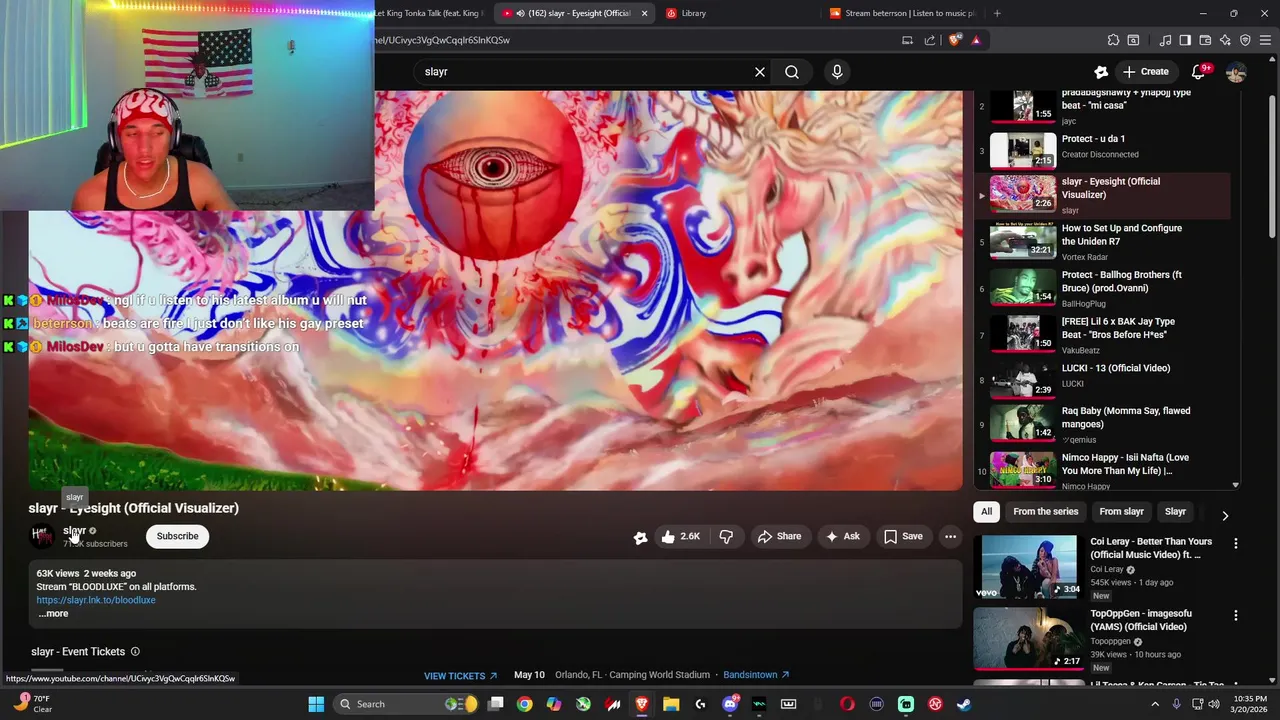
Task: Expand description with ...more
Action: point(53,614)
